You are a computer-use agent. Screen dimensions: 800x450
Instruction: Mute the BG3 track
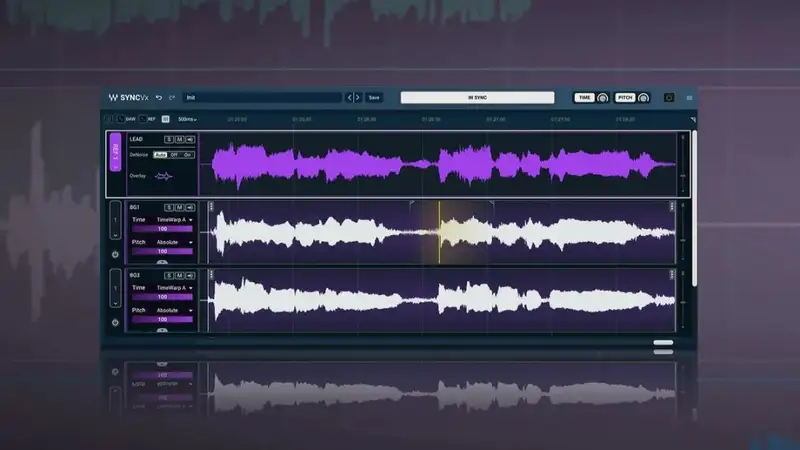pyautogui.click(x=179, y=276)
